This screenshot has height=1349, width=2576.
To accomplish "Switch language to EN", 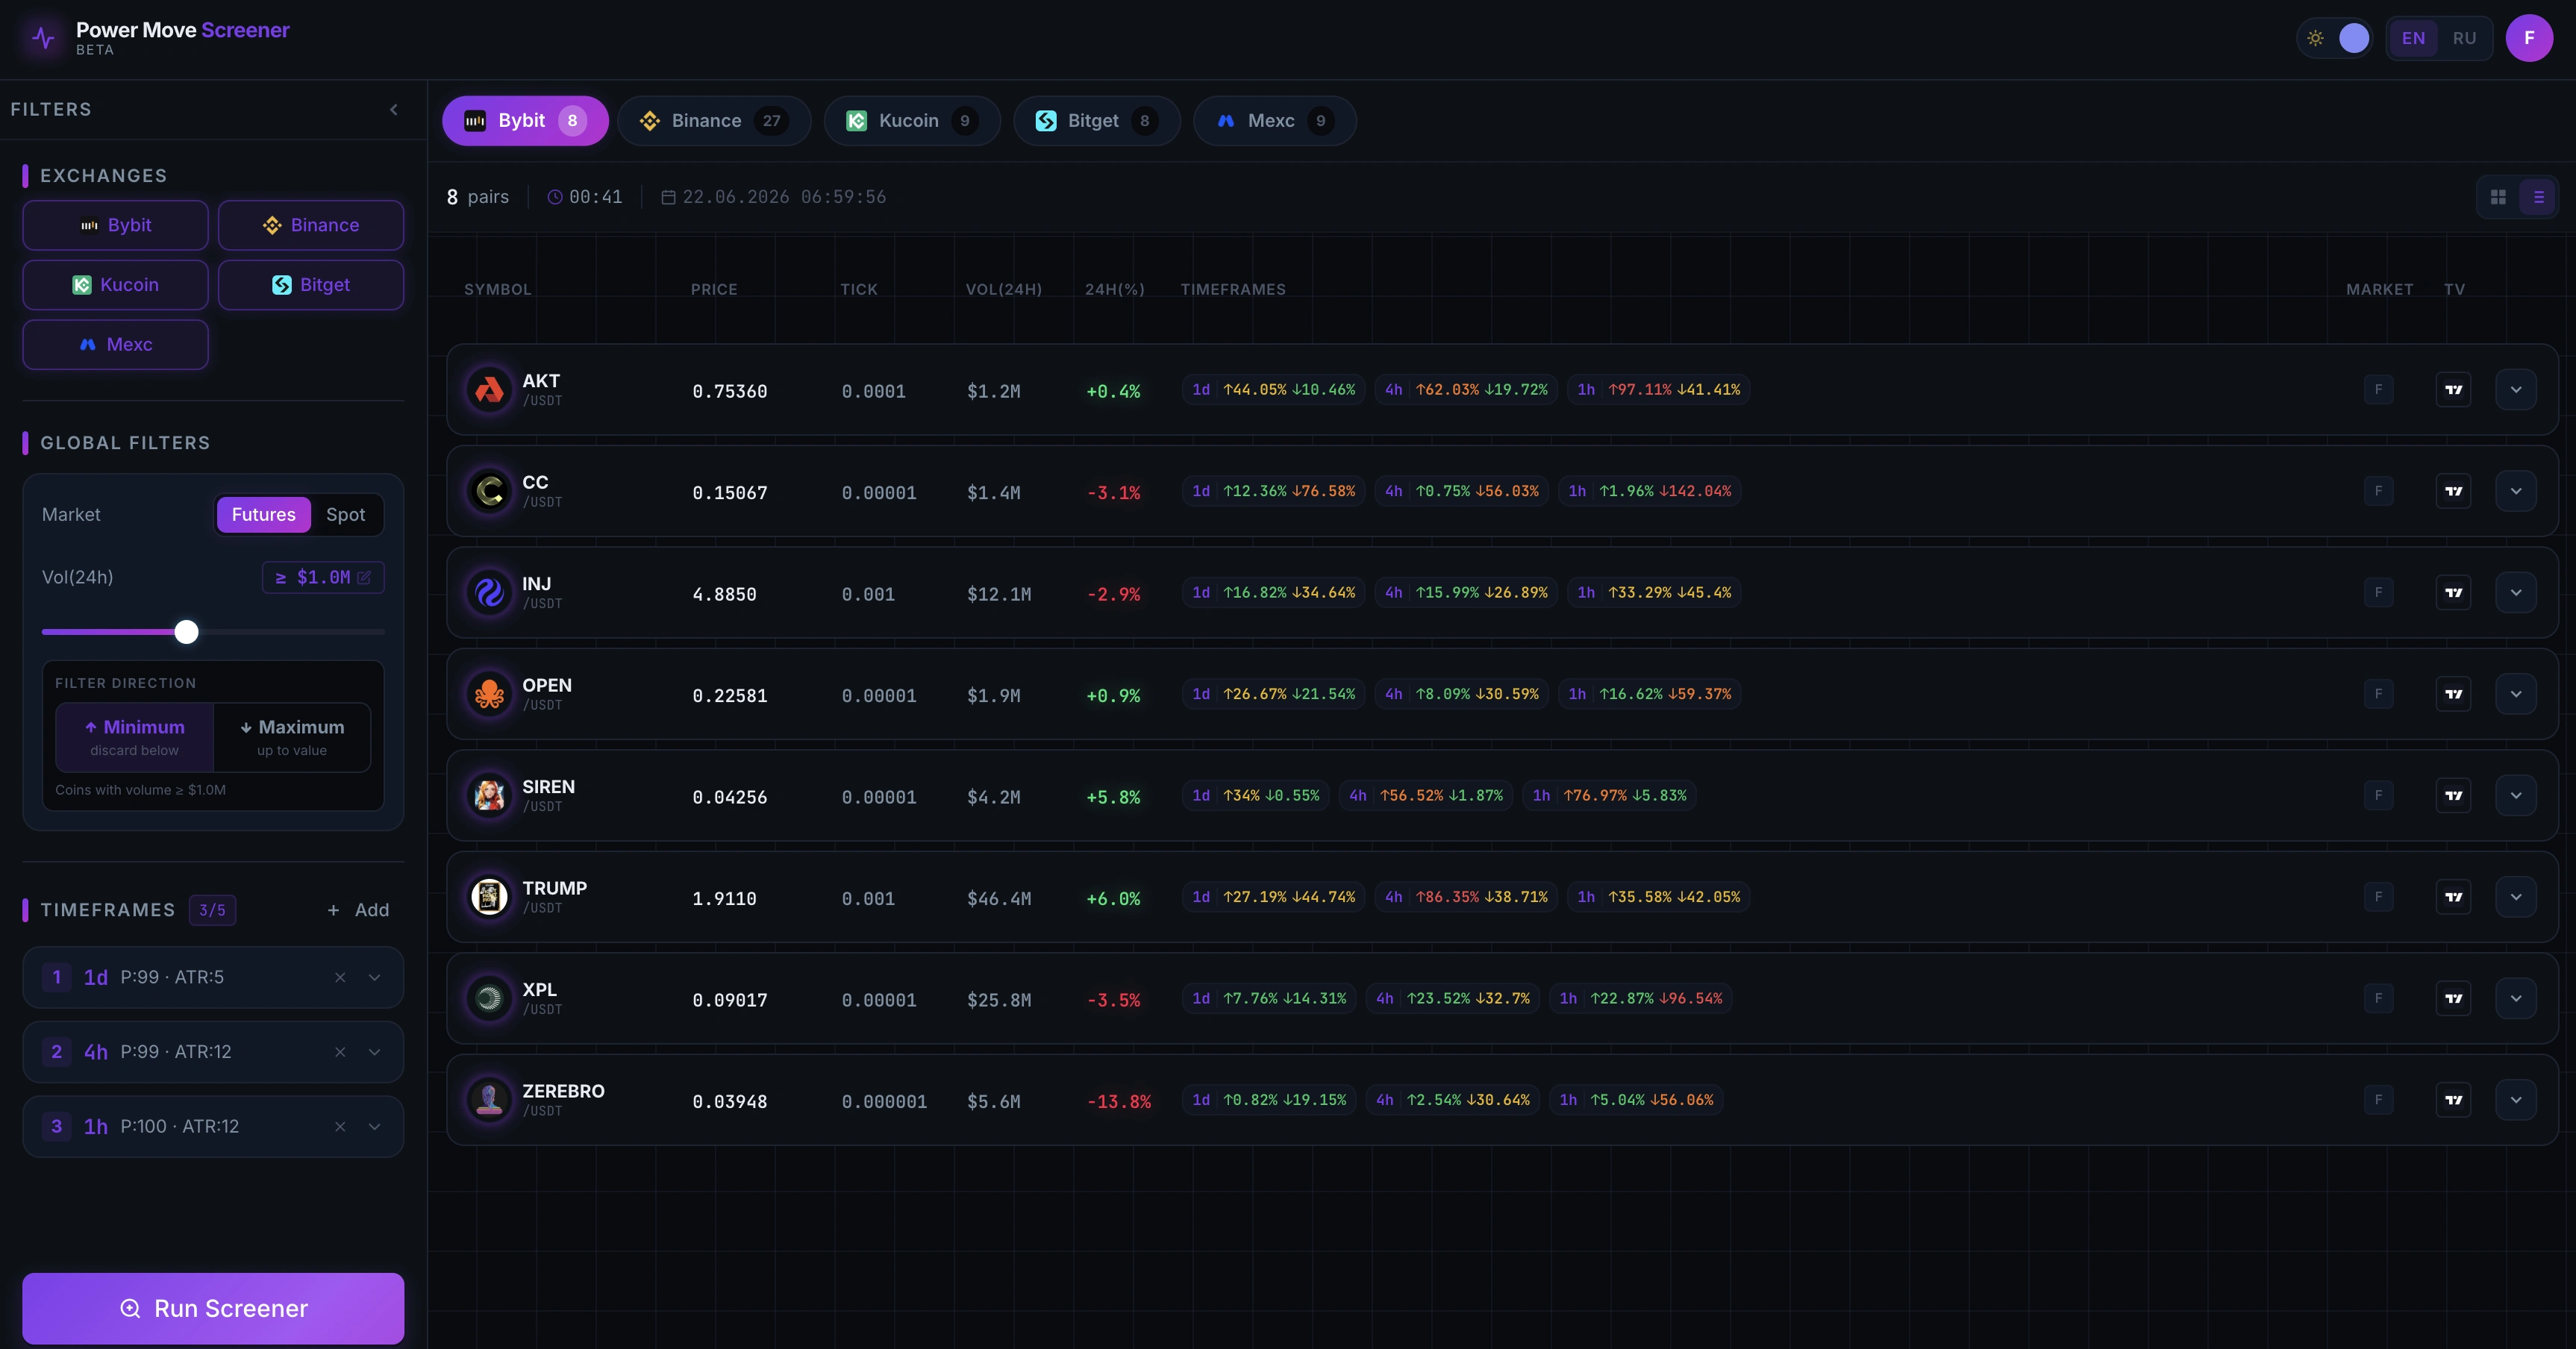I will [x=2413, y=38].
